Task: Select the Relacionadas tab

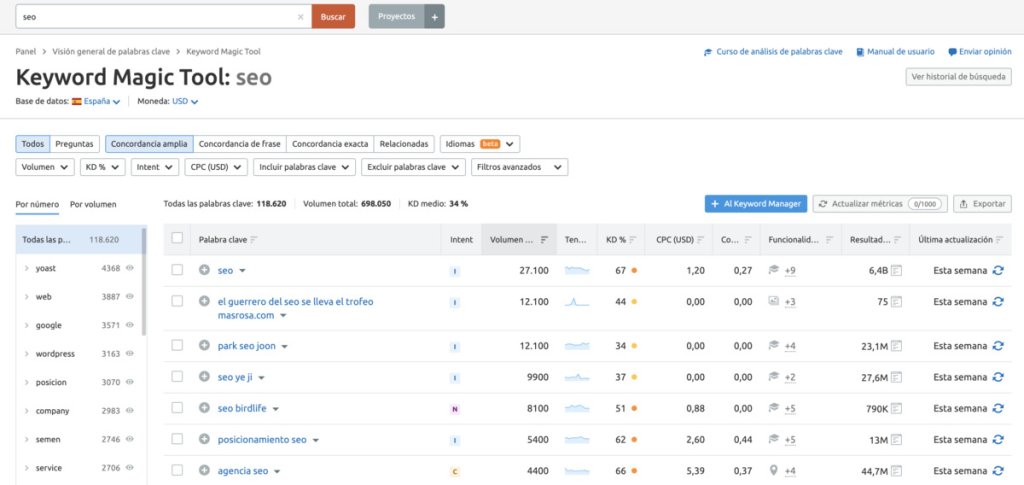Action: (x=404, y=144)
